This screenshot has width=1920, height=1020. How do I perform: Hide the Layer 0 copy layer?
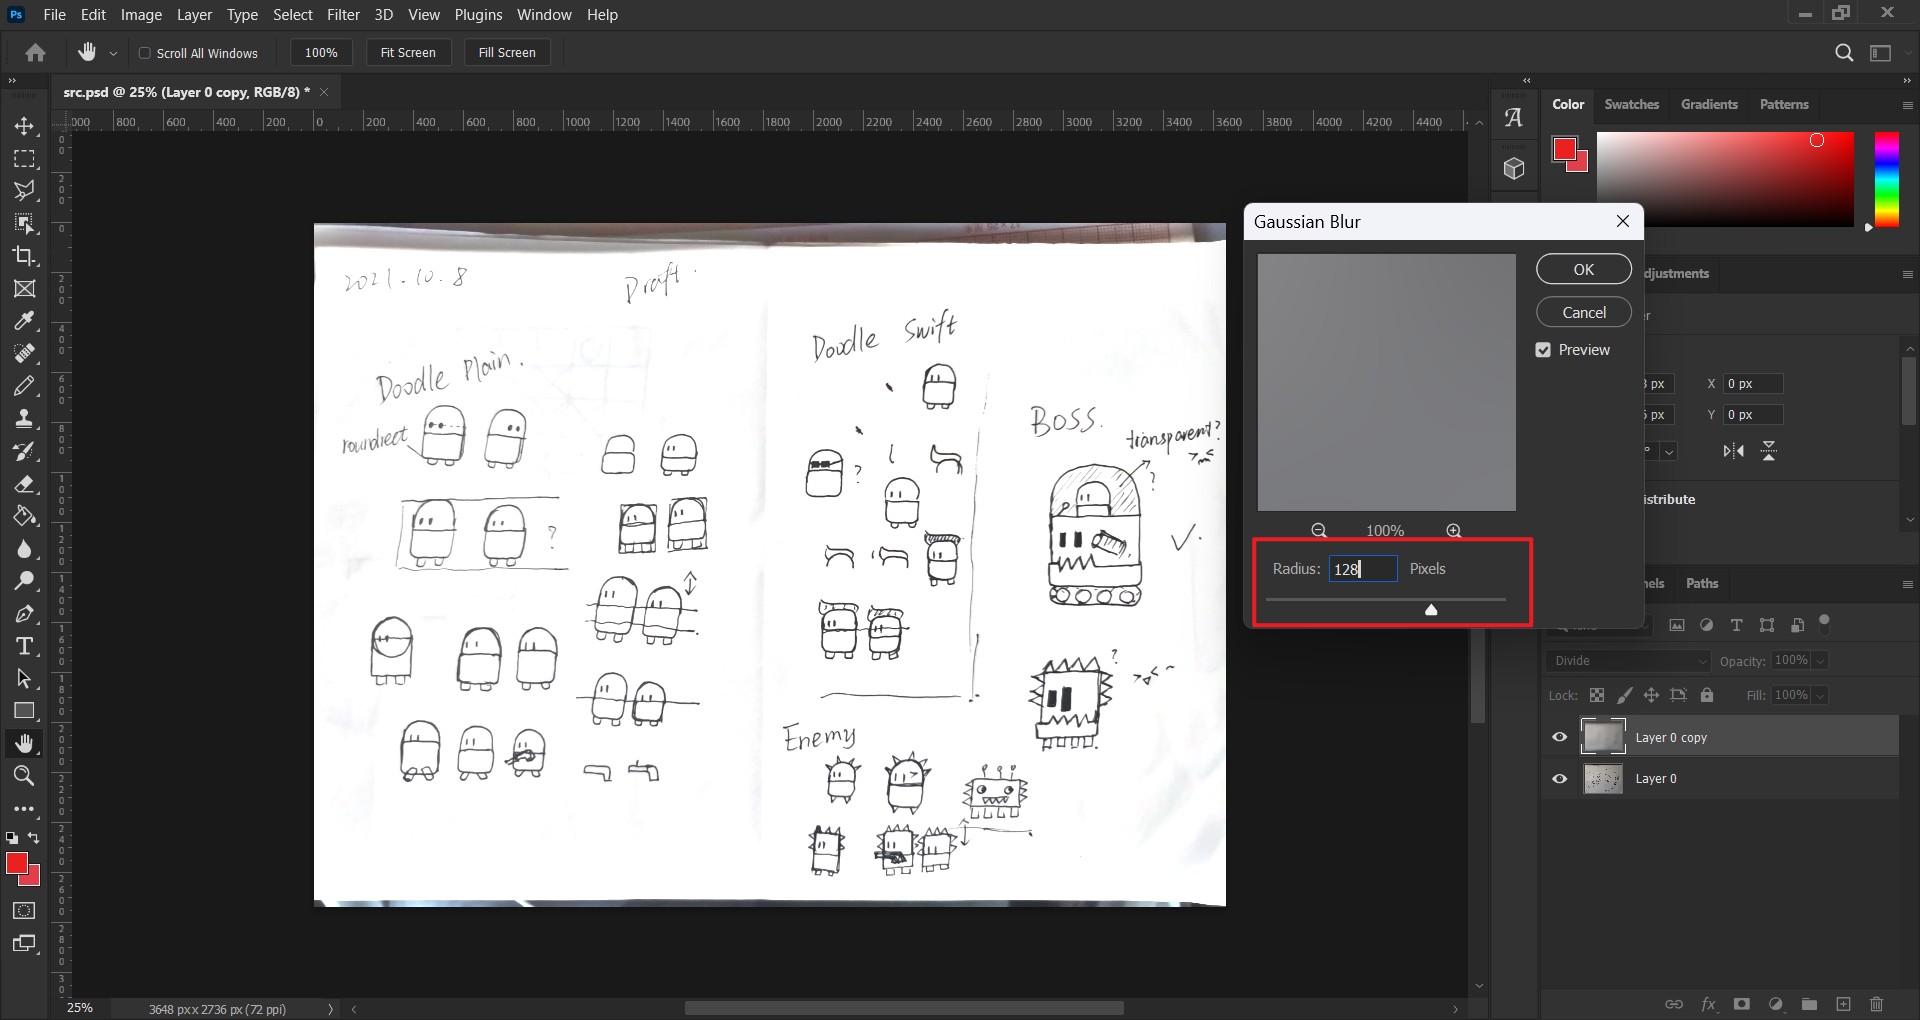click(1559, 738)
